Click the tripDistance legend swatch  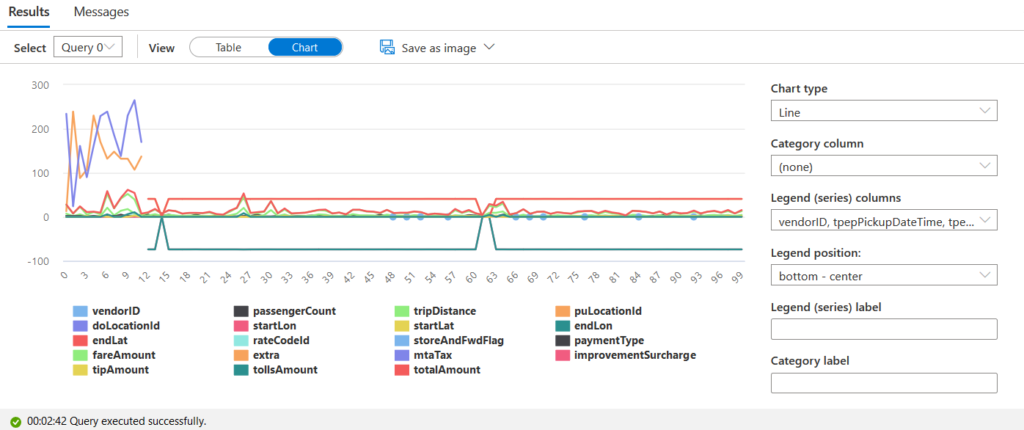point(402,311)
